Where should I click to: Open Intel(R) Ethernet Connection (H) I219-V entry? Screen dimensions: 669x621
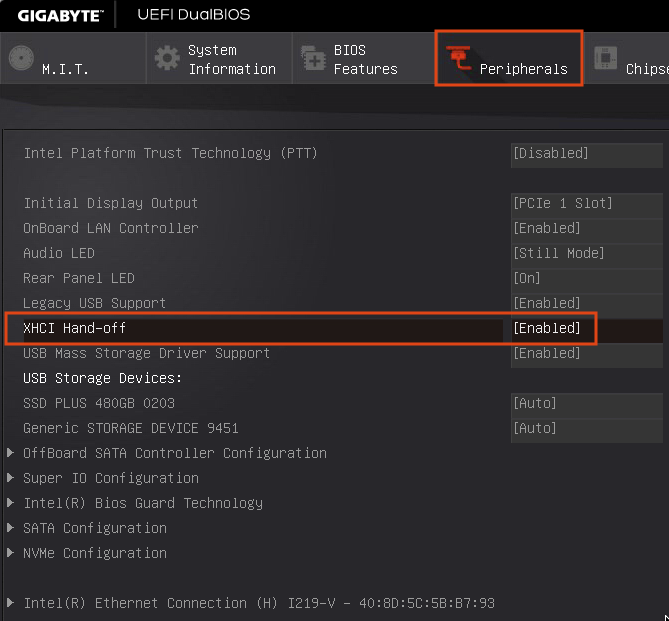point(259,603)
